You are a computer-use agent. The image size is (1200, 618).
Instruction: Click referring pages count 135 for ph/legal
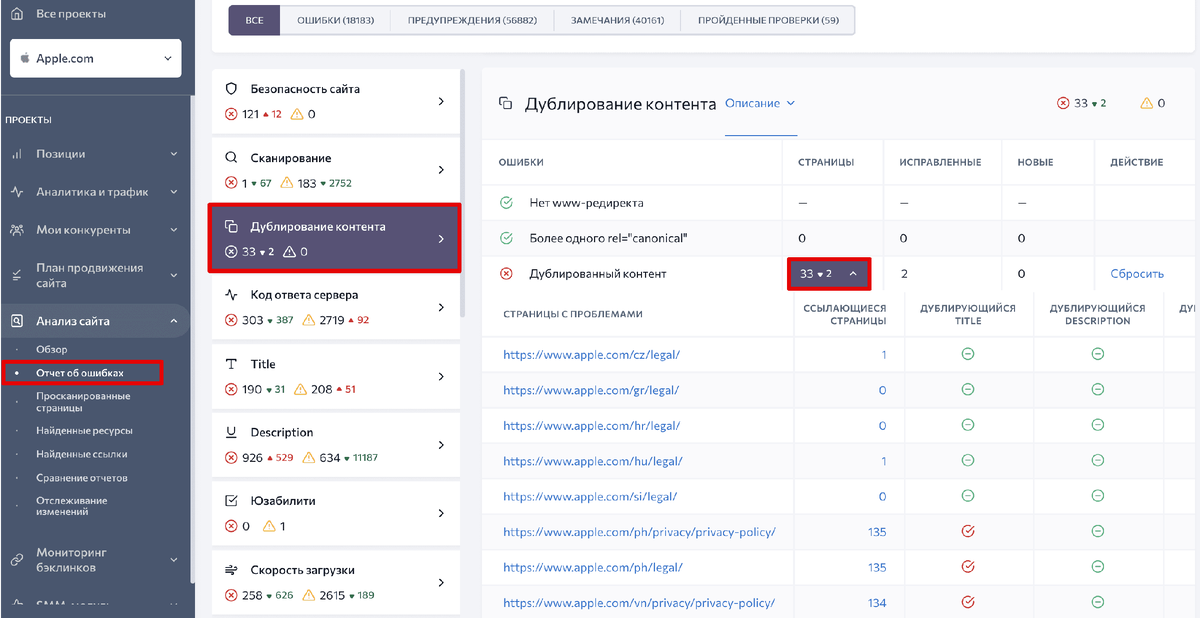[x=877, y=567]
